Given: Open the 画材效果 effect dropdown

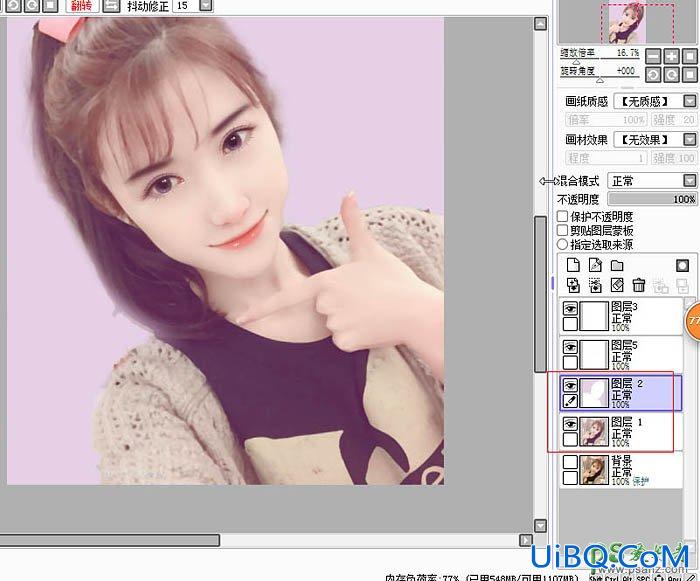Looking at the screenshot, I should (690, 139).
